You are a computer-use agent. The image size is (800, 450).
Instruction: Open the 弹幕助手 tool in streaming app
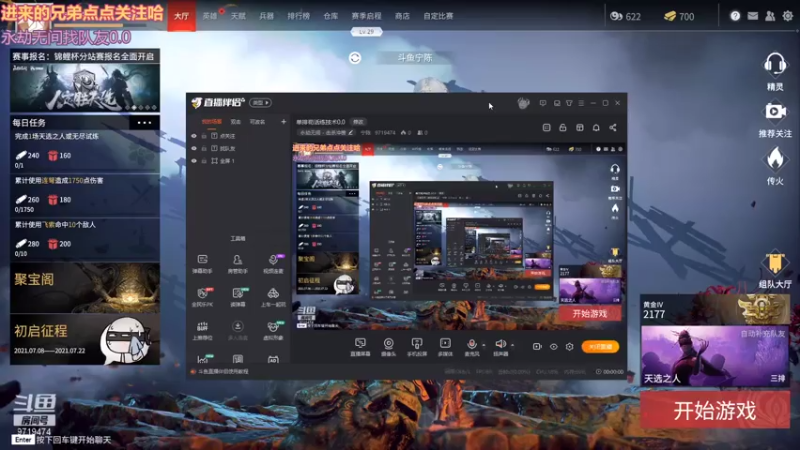pos(203,264)
